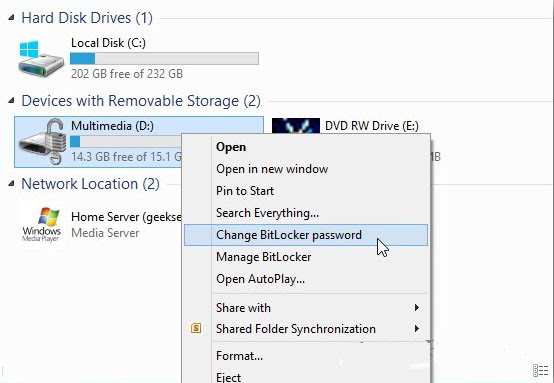This screenshot has width=554, height=383.
Task: Expand the Share with submenu arrow
Action: (417, 308)
